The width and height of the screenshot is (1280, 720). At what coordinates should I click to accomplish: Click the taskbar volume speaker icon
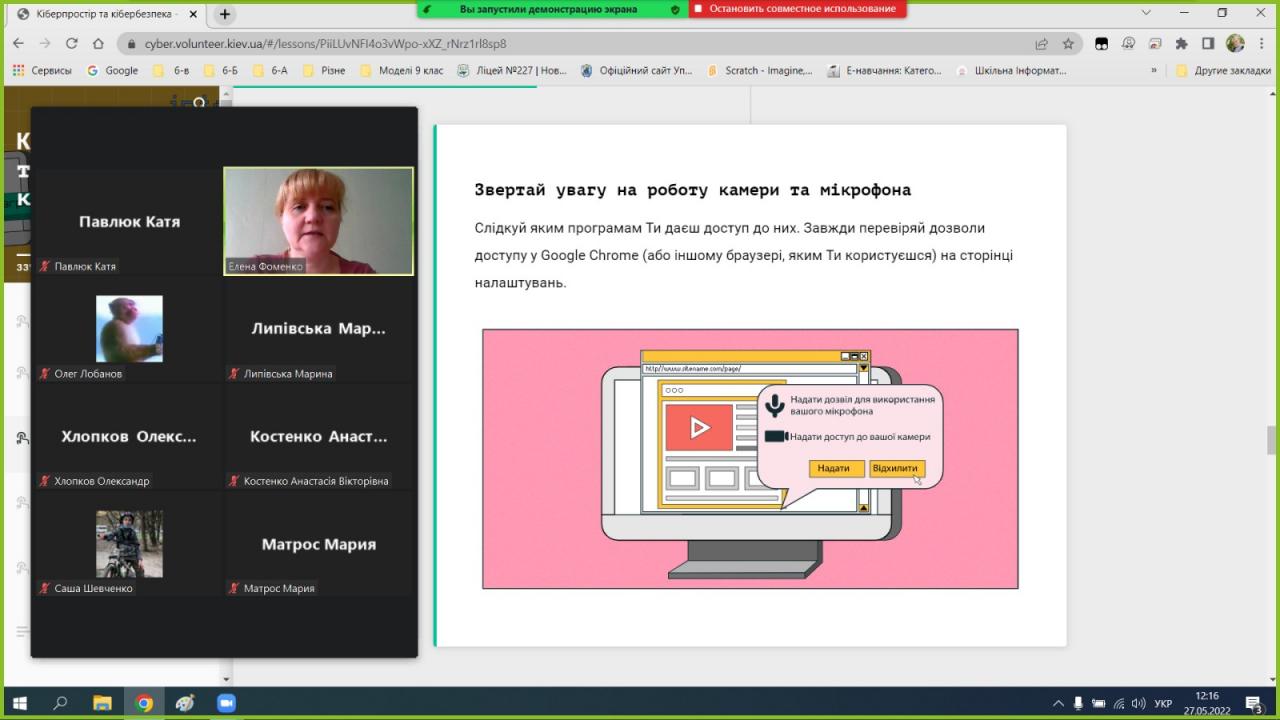click(x=1139, y=703)
